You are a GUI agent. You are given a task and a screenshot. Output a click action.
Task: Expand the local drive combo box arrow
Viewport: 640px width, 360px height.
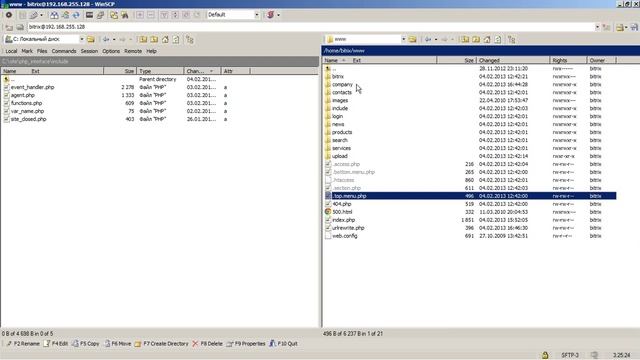(x=82, y=39)
